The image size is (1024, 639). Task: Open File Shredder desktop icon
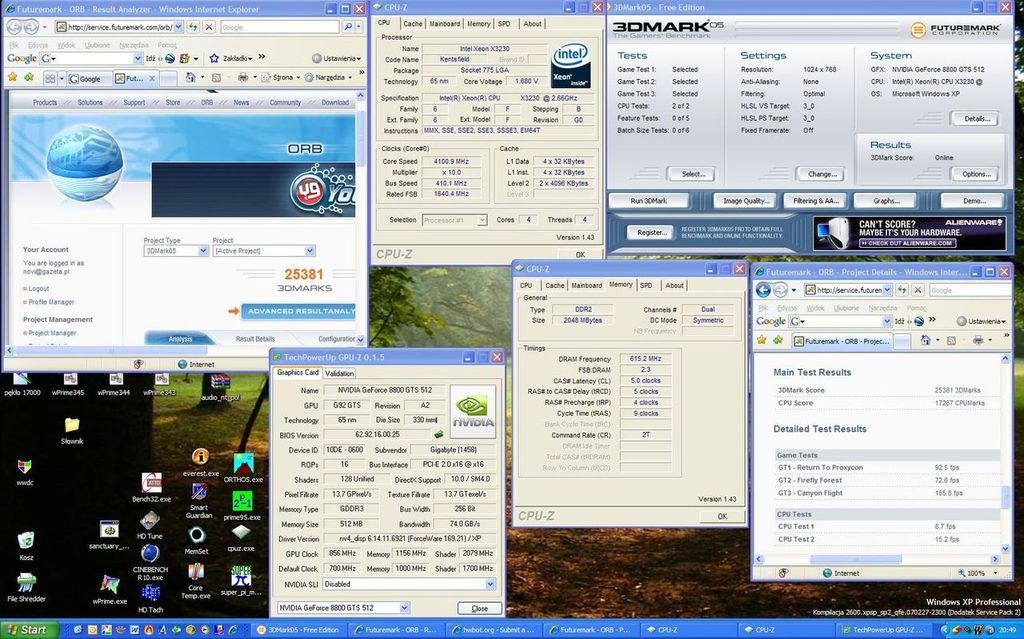[x=26, y=587]
